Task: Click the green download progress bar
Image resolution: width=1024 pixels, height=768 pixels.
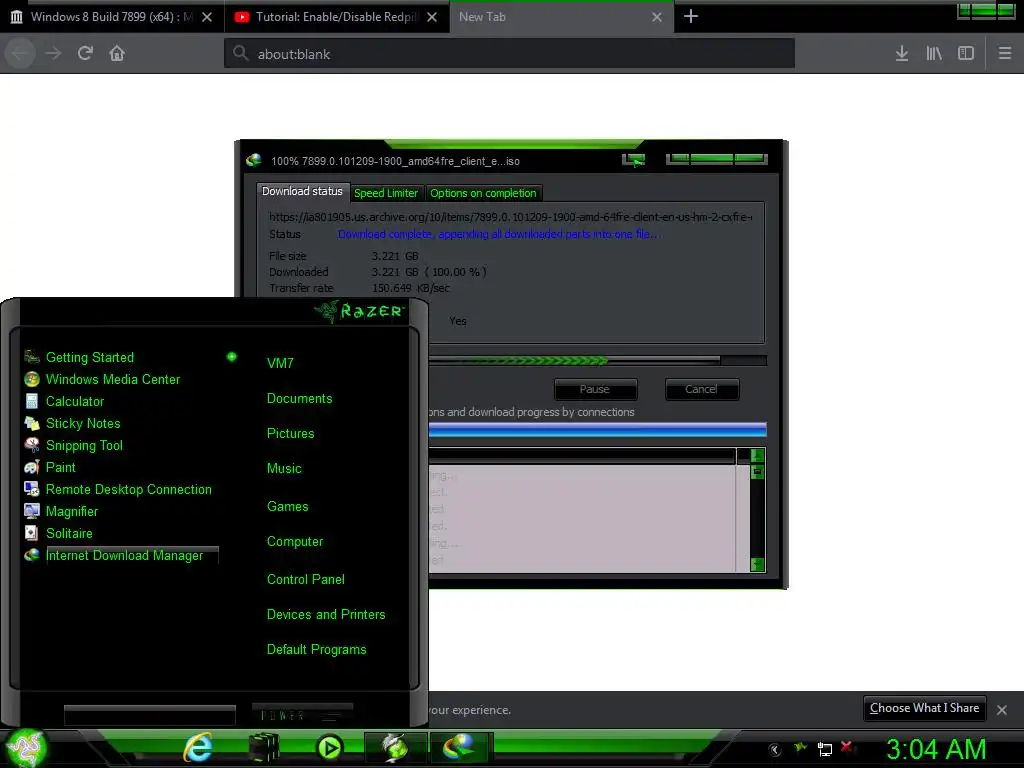Action: tap(598, 360)
